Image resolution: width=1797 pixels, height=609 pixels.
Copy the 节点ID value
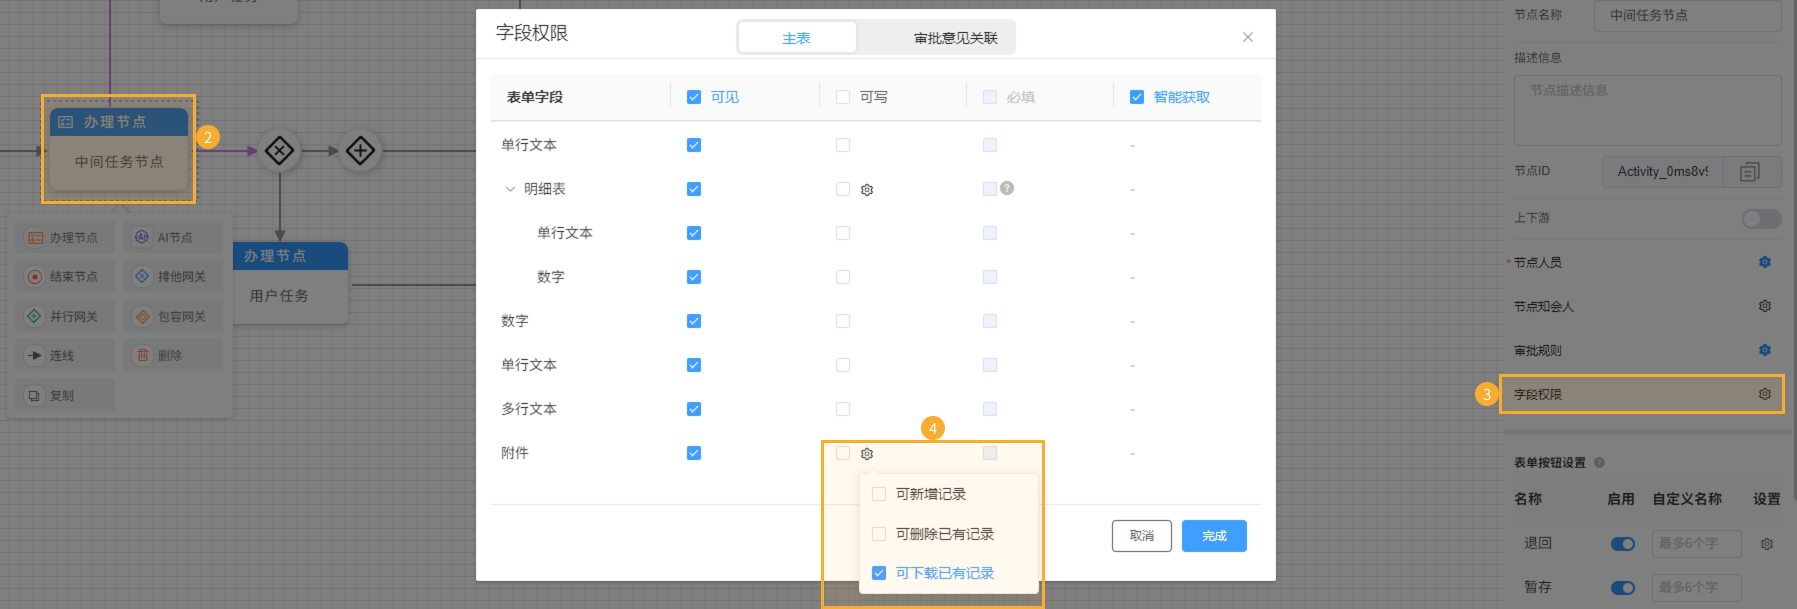[1749, 172]
